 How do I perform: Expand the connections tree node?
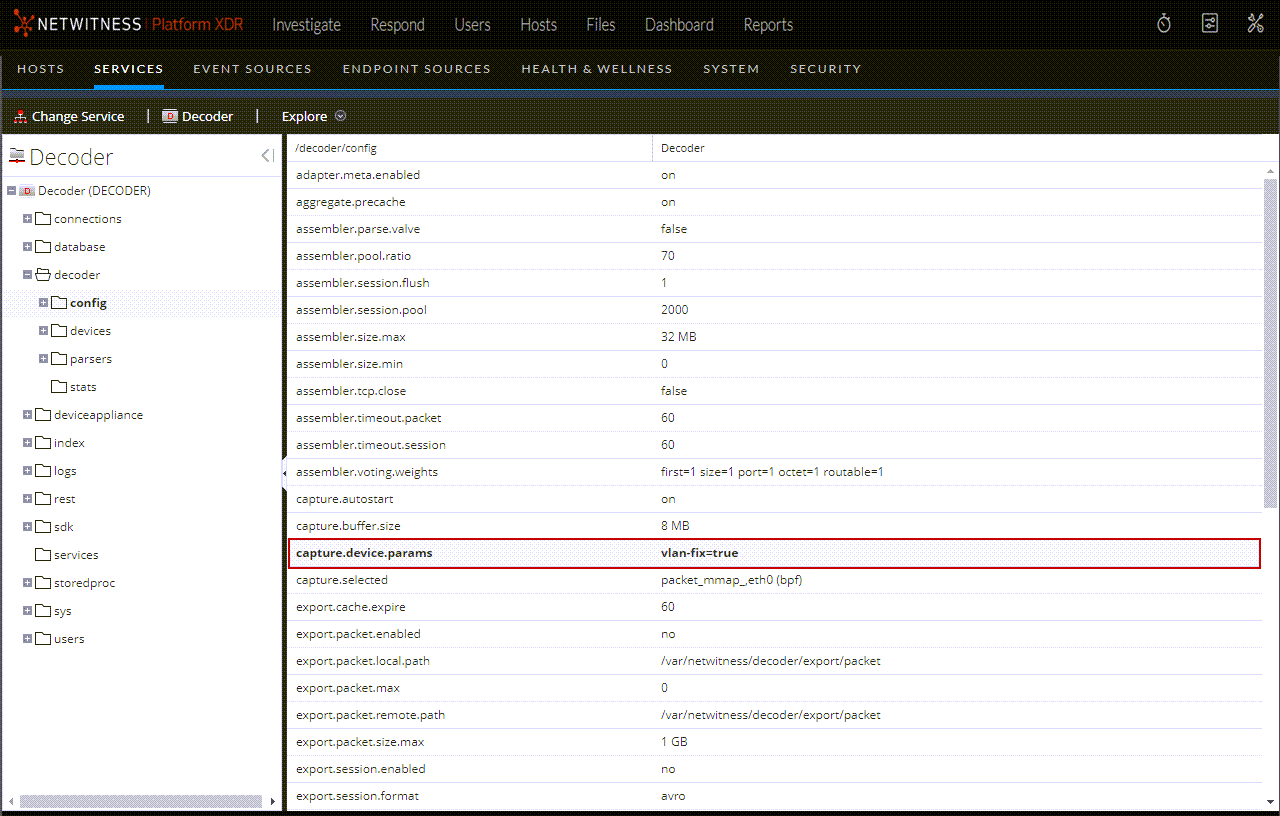(26, 218)
